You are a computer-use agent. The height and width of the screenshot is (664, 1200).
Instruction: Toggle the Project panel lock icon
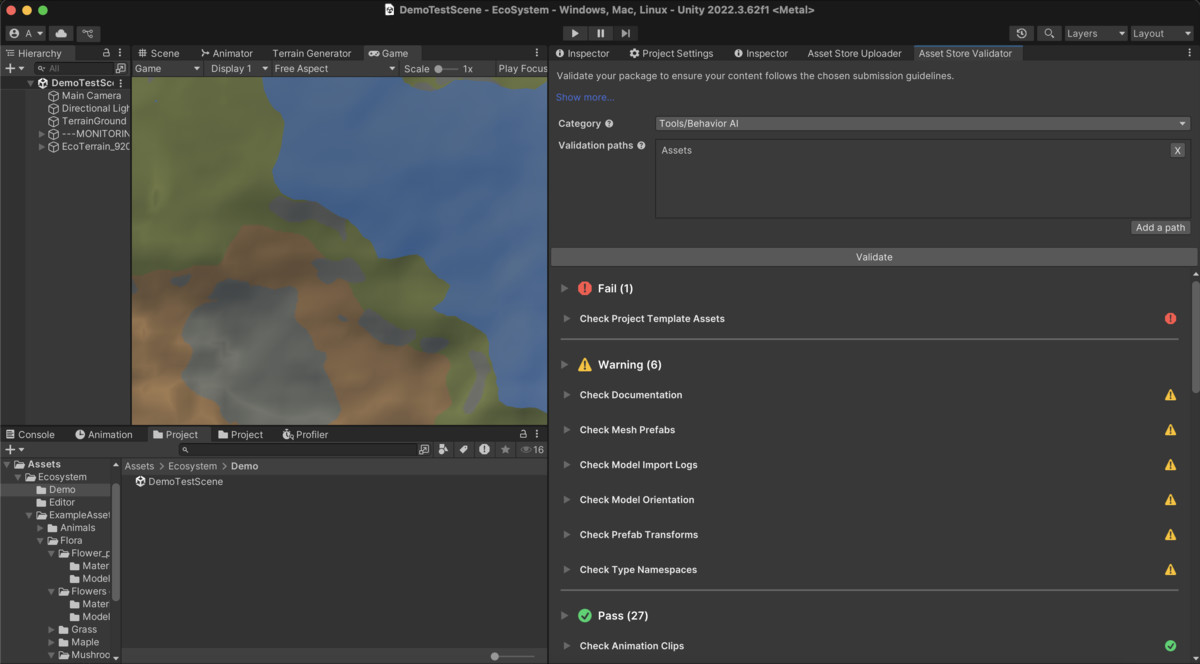pyautogui.click(x=522, y=434)
